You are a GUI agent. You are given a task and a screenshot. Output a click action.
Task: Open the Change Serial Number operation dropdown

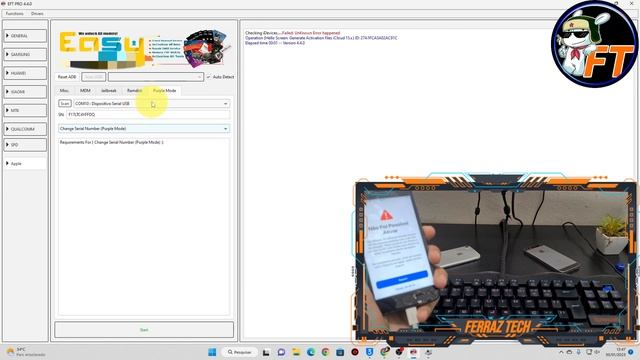(144, 129)
